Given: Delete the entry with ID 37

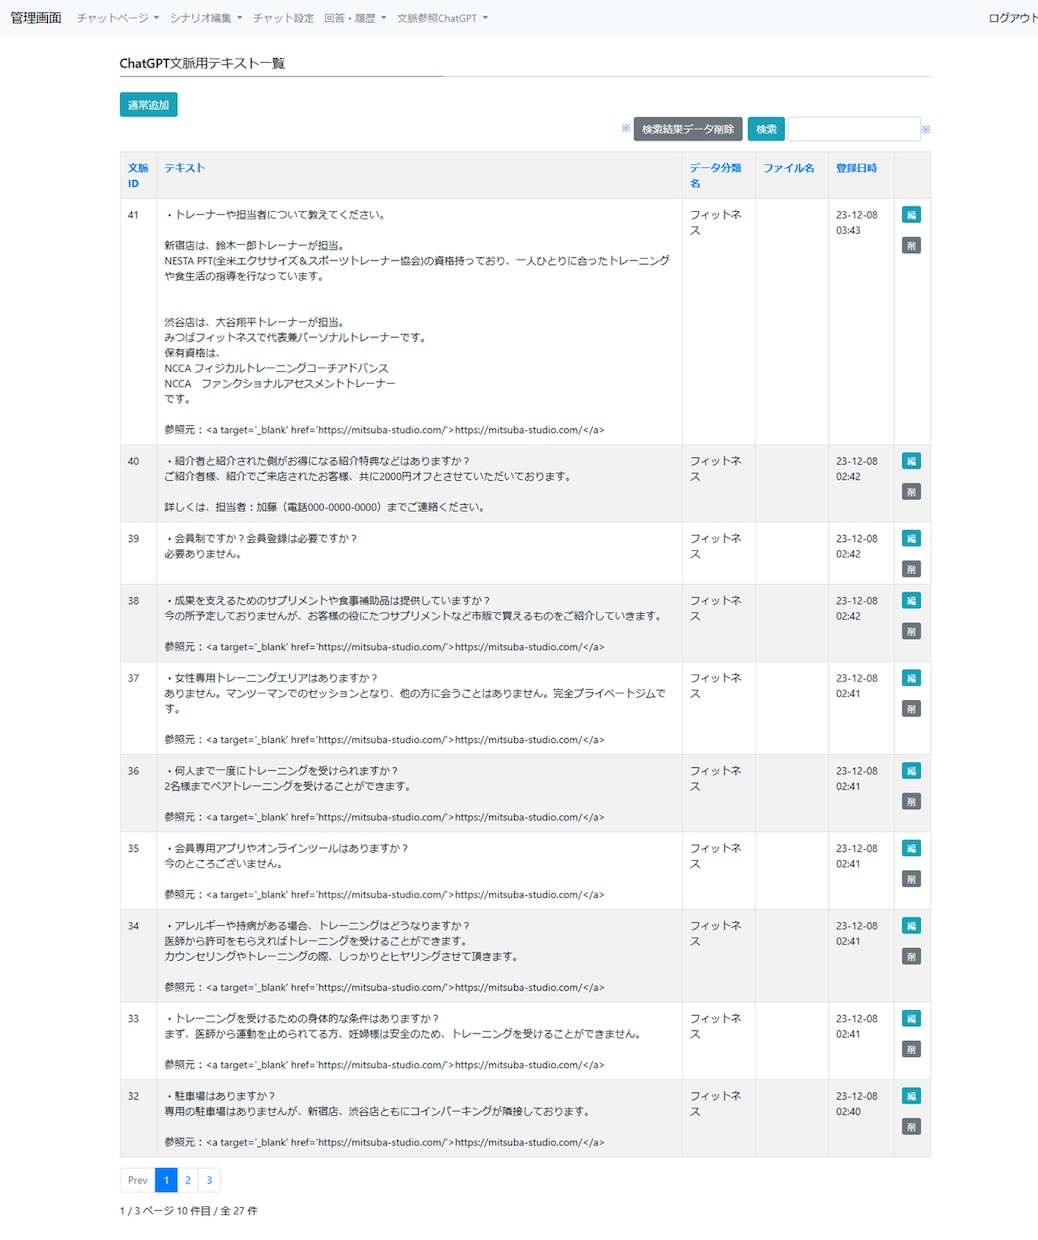Looking at the screenshot, I should pos(911,708).
